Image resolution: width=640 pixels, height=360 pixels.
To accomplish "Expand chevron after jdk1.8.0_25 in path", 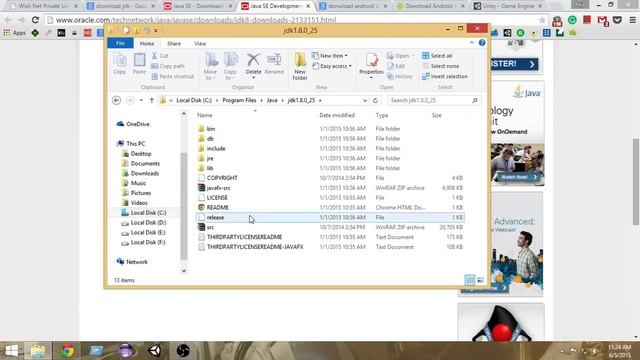I will coord(320,100).
